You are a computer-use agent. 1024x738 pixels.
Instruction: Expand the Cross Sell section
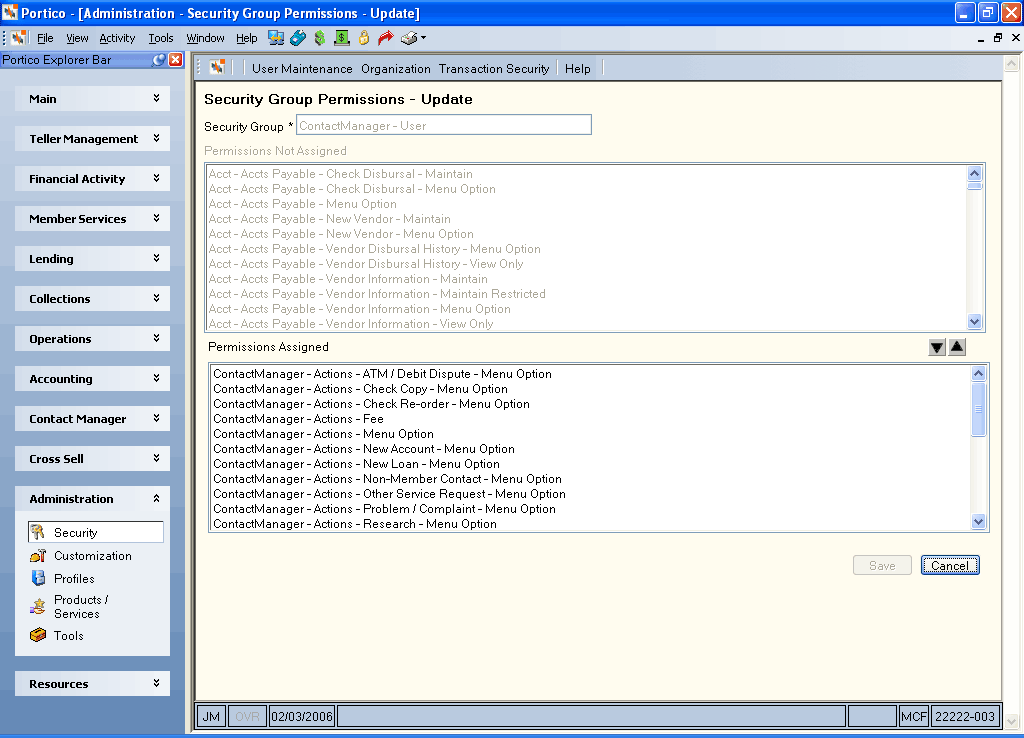[x=92, y=458]
